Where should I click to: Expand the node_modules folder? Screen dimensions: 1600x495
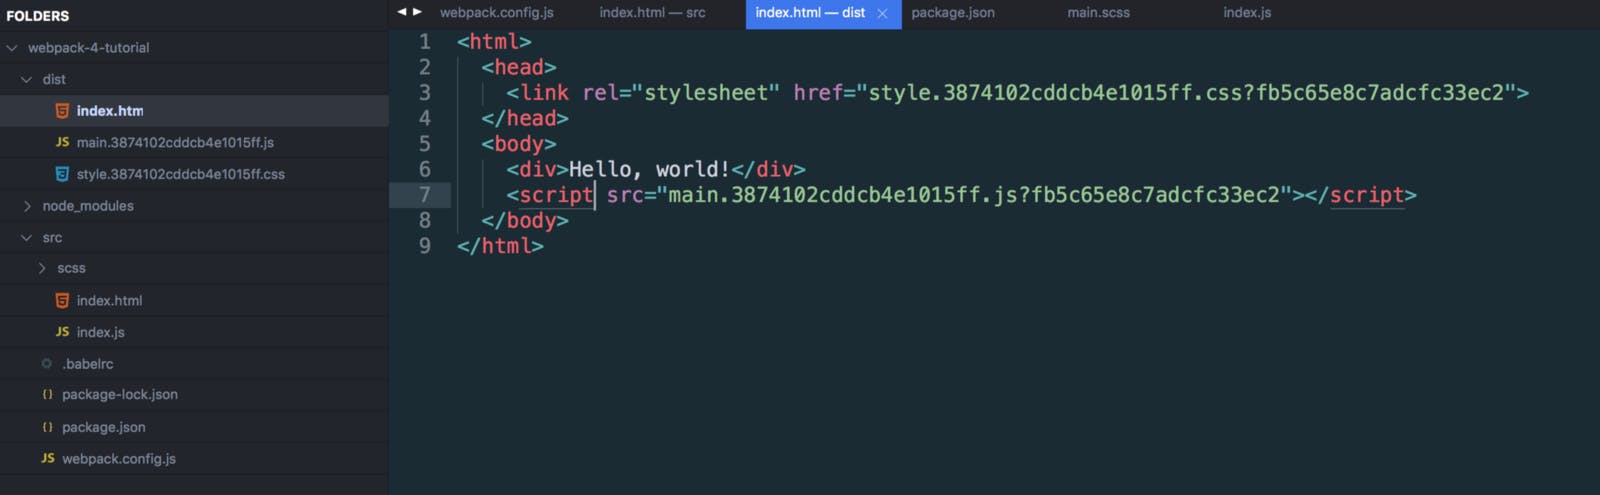[27, 206]
